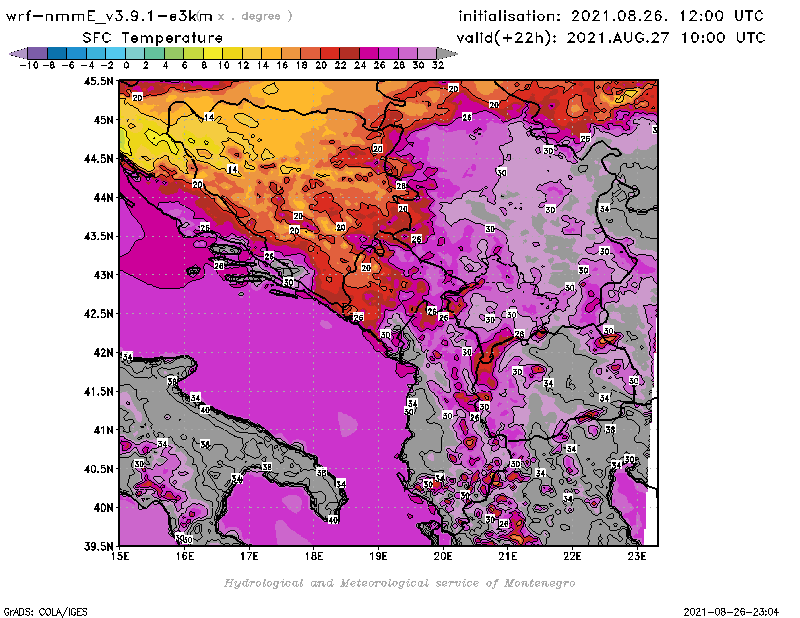
Task: Click legend swatch between 26 and 28
Action: [x=388, y=53]
